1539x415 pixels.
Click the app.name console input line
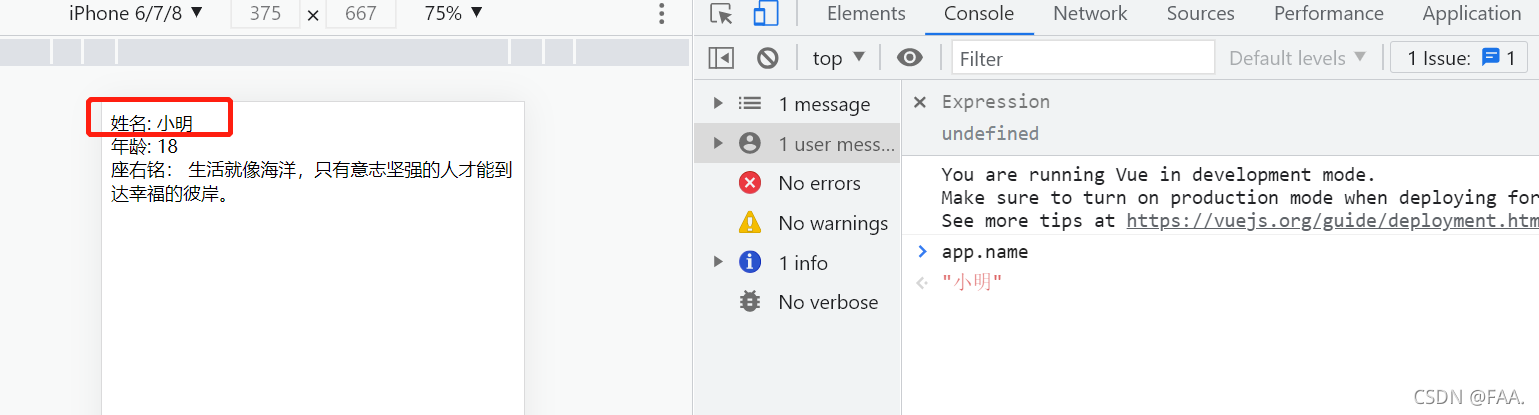point(985,252)
